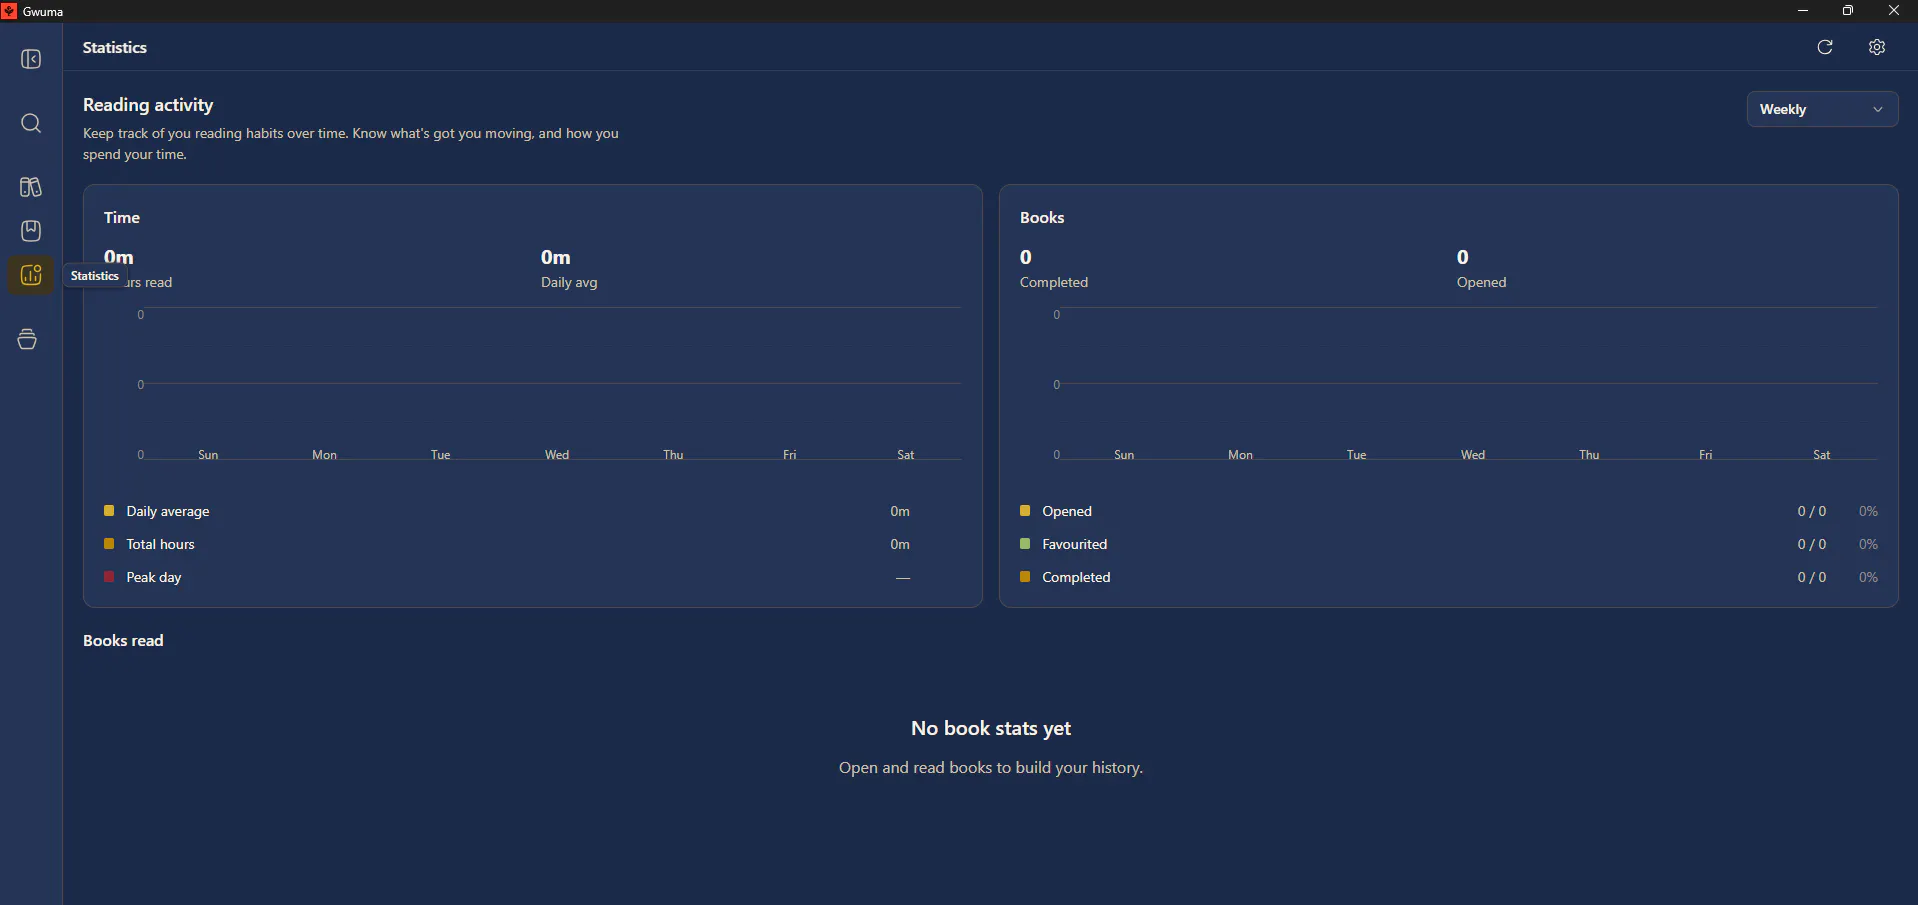Click the Sun label on Books chart
Image resolution: width=1918 pixels, height=905 pixels.
pos(1124,455)
